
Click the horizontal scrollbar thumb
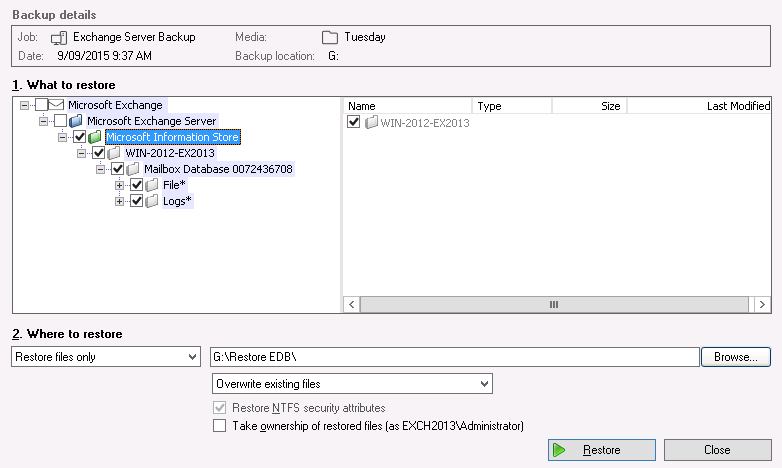pos(554,304)
